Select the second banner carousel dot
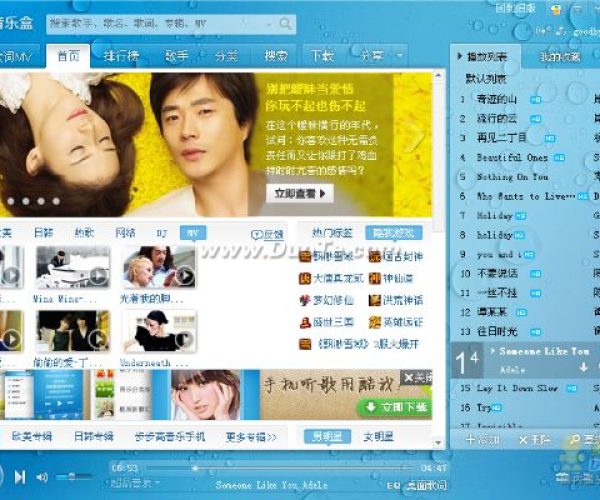Screen dimensions: 600x500 [26, 201]
